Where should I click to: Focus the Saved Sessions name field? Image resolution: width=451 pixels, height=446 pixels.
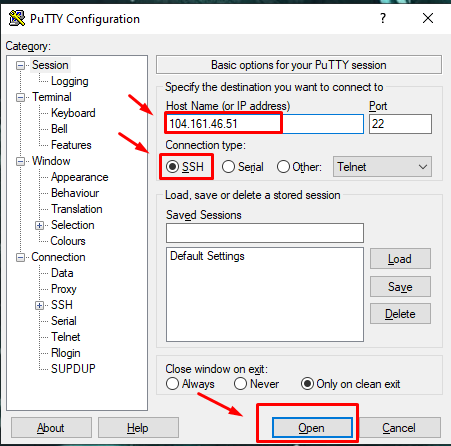point(265,233)
